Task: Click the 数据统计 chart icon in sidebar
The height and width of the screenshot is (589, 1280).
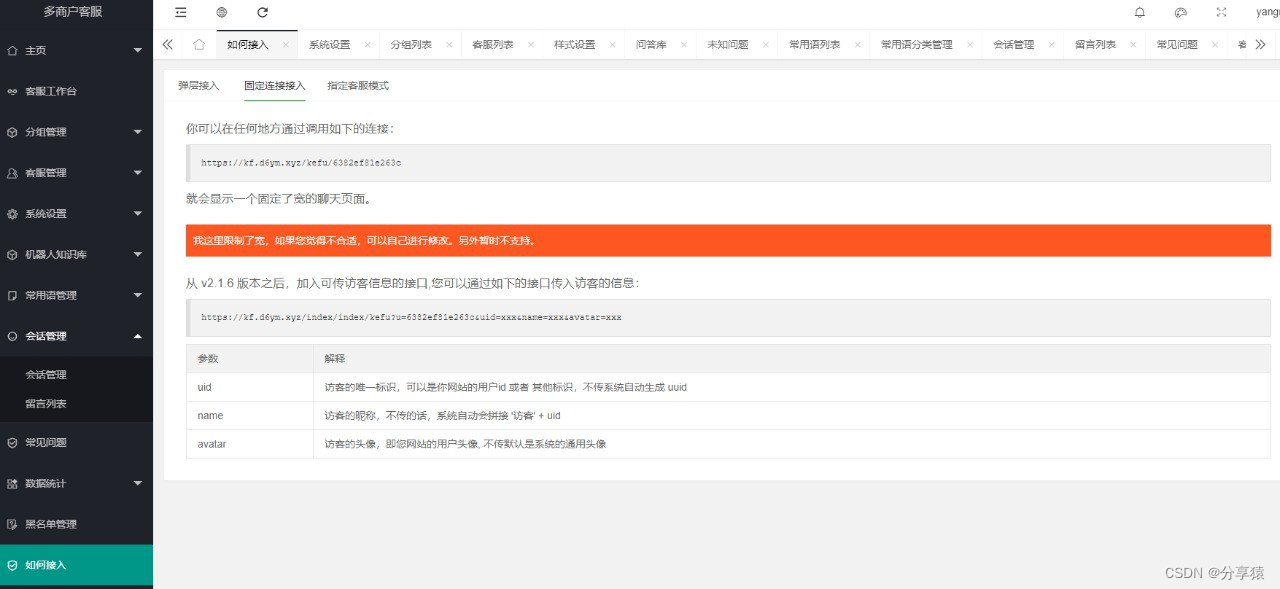Action: tap(12, 483)
